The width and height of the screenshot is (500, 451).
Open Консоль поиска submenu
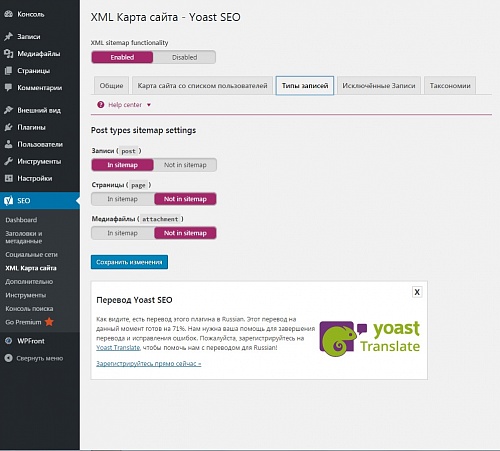click(x=29, y=309)
